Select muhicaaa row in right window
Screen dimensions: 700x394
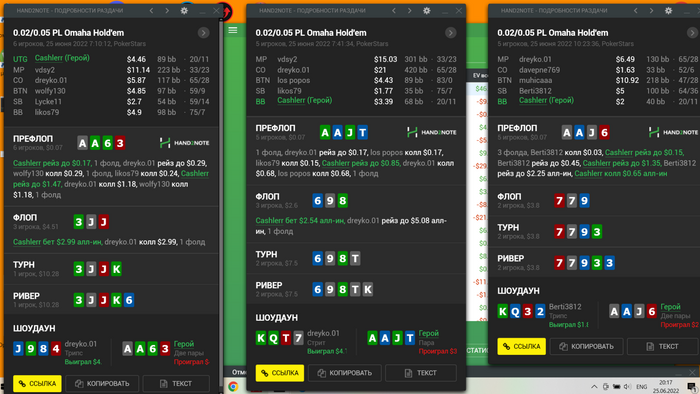click(x=598, y=80)
